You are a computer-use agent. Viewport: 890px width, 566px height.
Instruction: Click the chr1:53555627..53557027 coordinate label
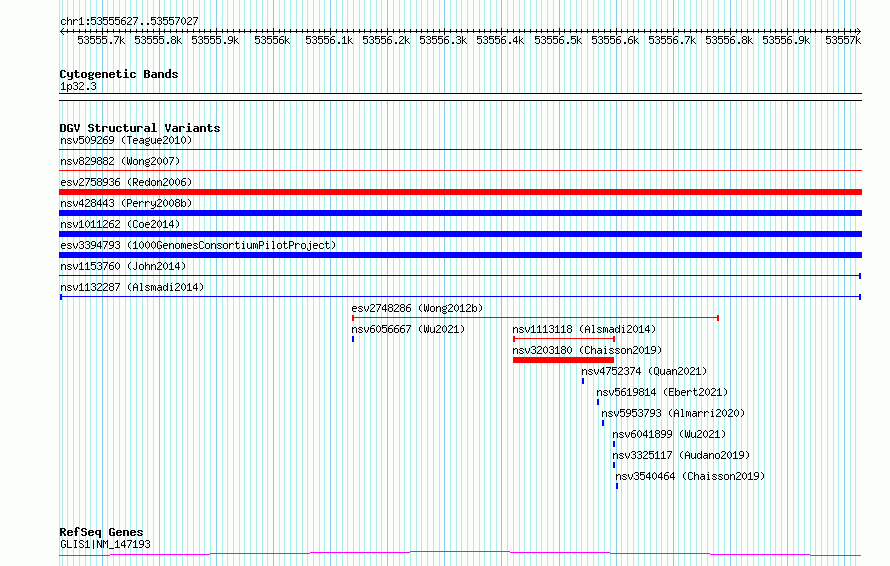click(129, 22)
